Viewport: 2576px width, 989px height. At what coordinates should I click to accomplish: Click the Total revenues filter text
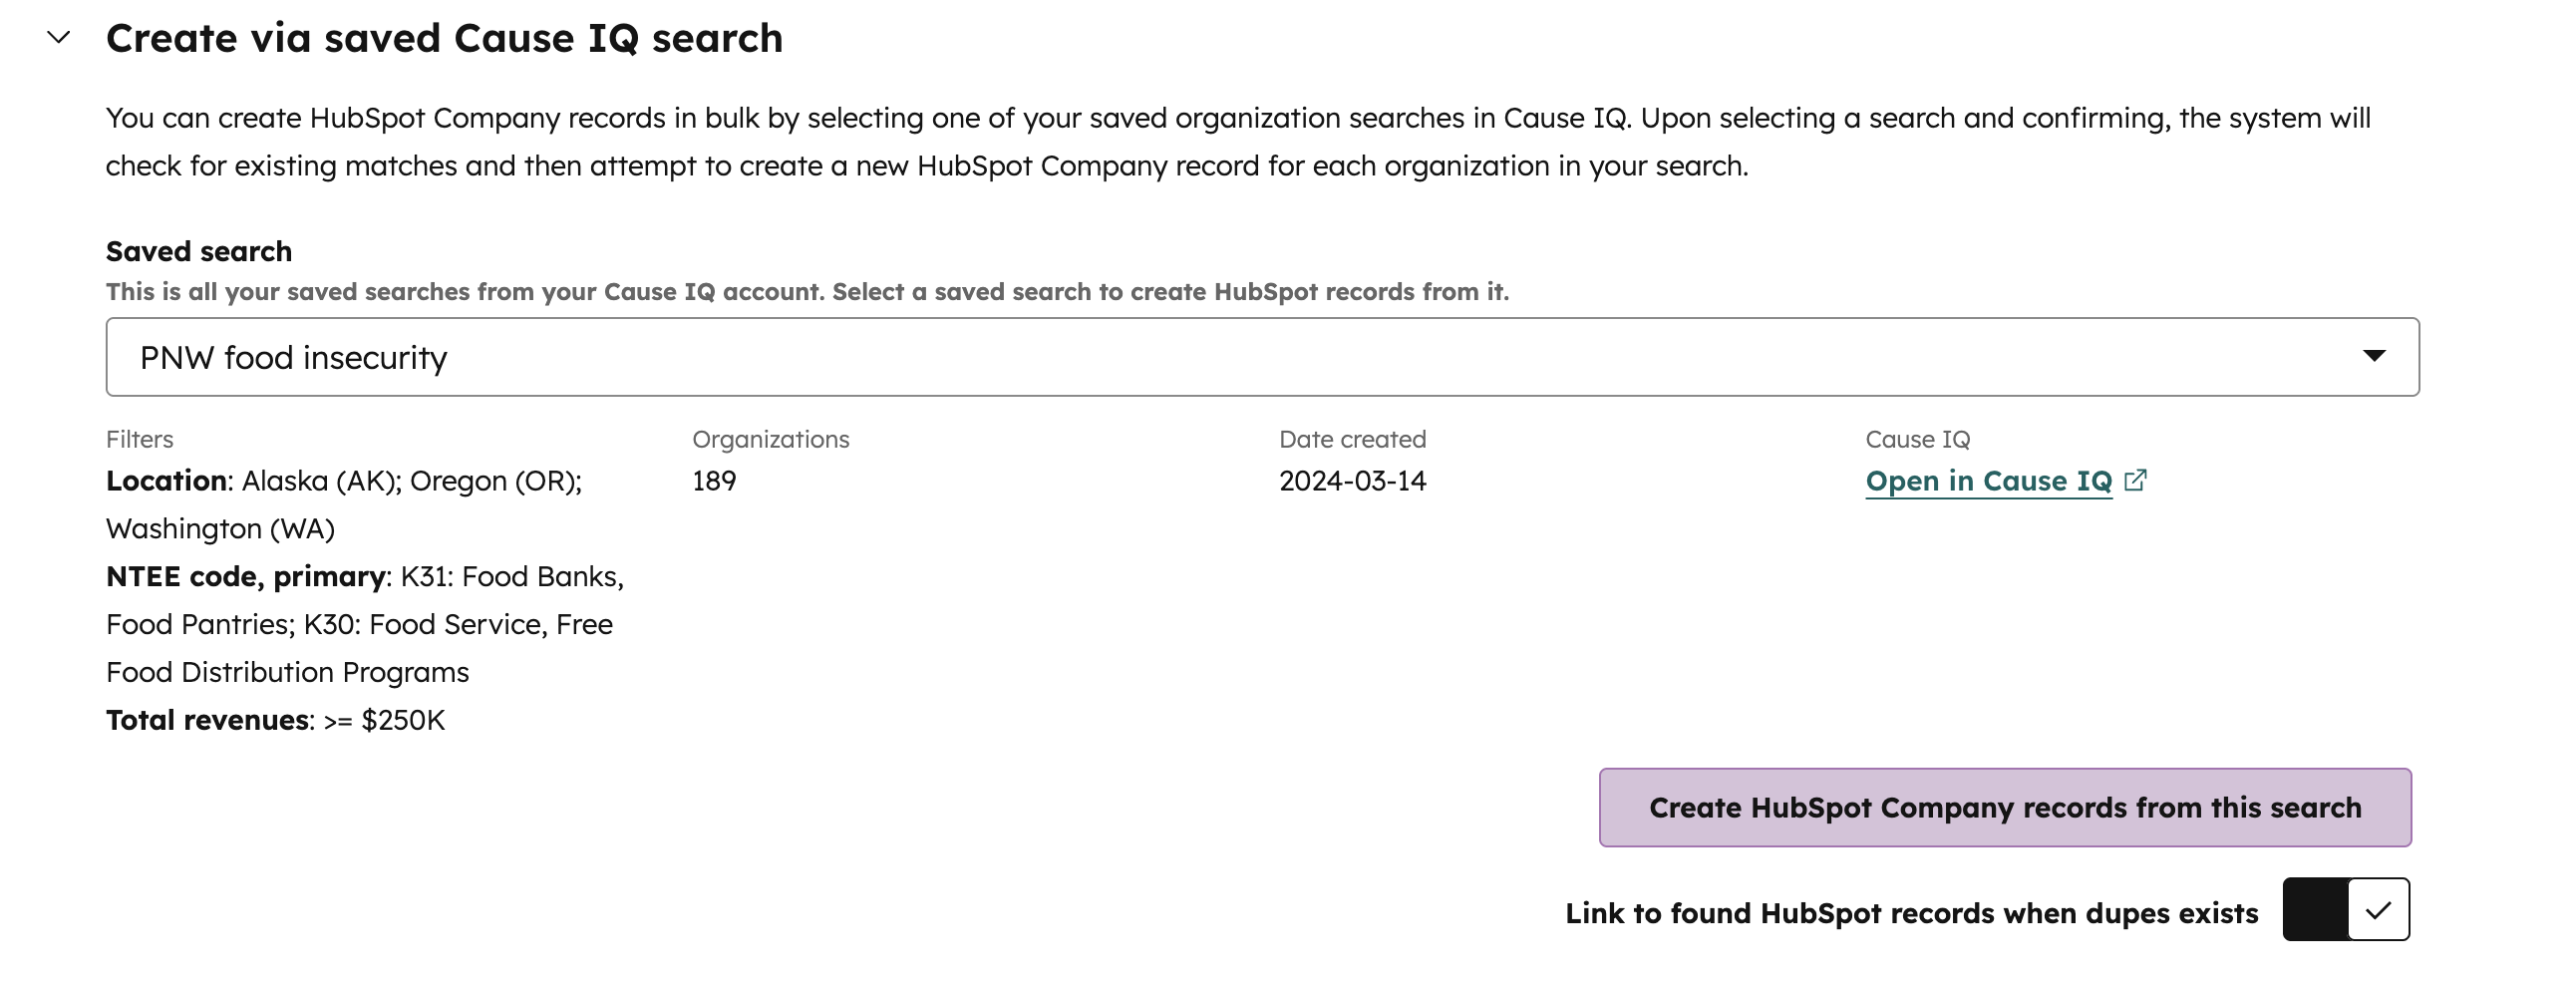[x=275, y=719]
